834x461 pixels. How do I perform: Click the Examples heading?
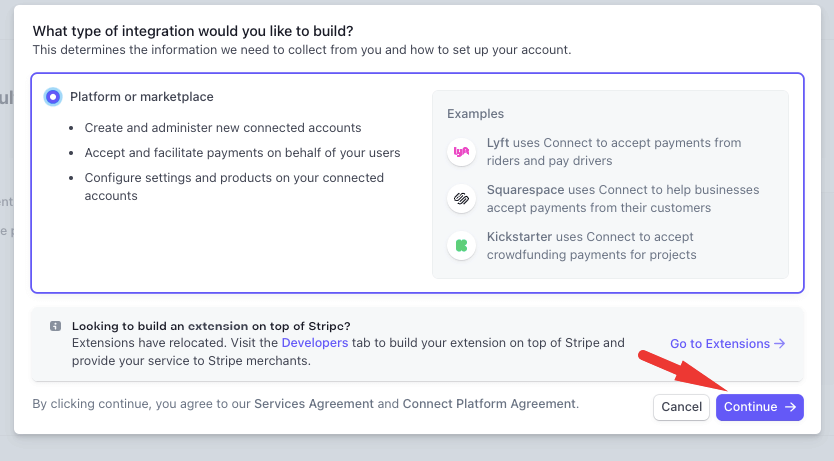click(475, 114)
